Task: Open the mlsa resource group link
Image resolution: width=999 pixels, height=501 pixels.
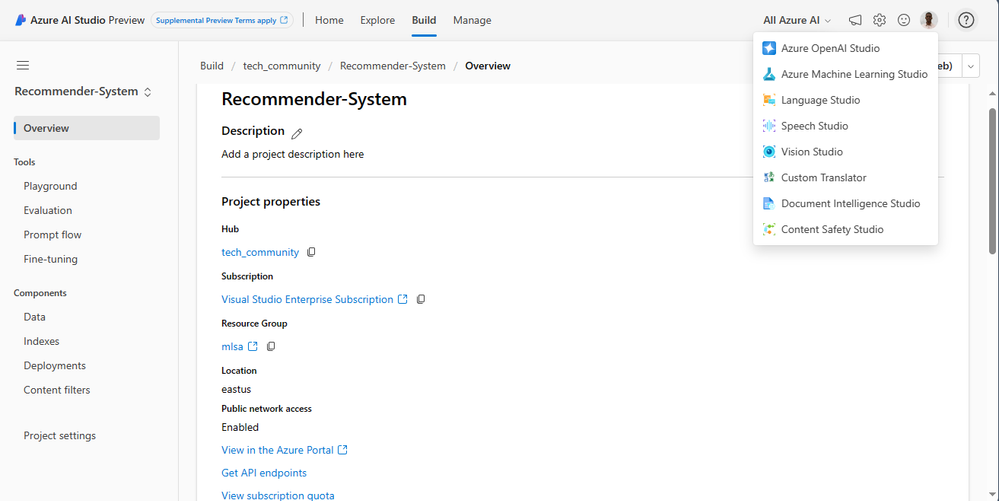Action: pyautogui.click(x=232, y=346)
